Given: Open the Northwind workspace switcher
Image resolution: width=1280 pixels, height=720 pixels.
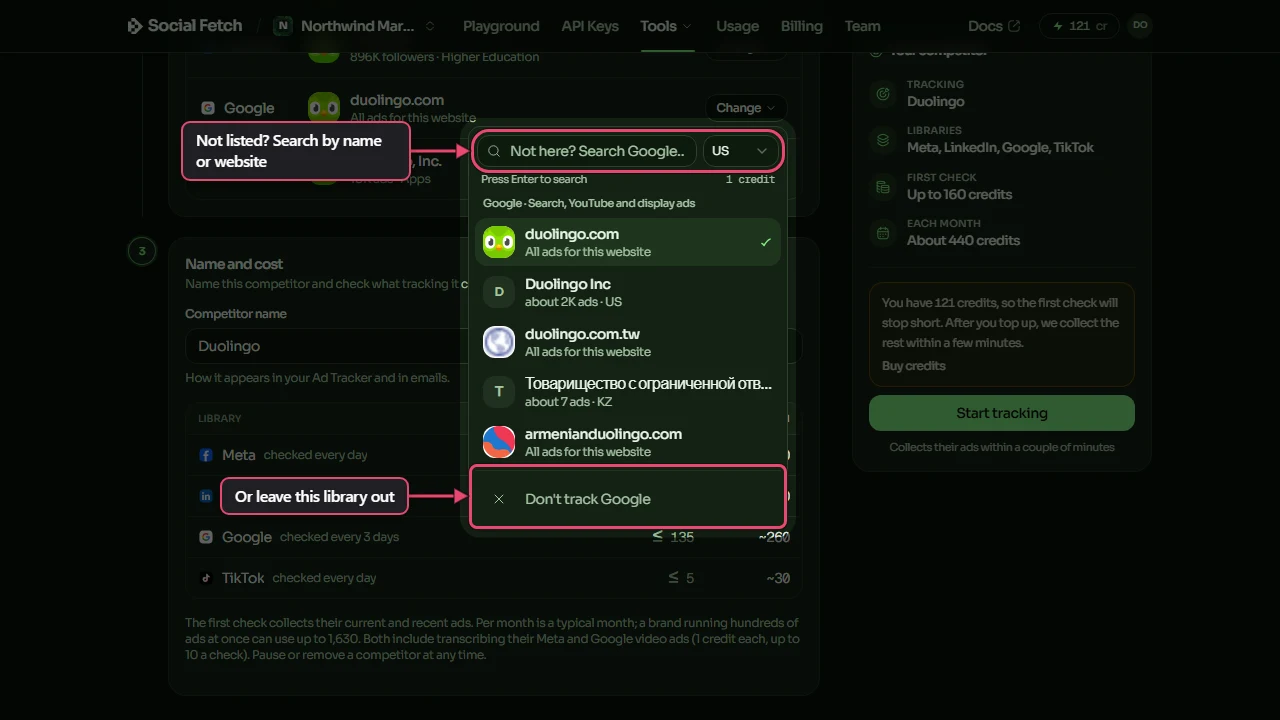Looking at the screenshot, I should click(x=356, y=26).
